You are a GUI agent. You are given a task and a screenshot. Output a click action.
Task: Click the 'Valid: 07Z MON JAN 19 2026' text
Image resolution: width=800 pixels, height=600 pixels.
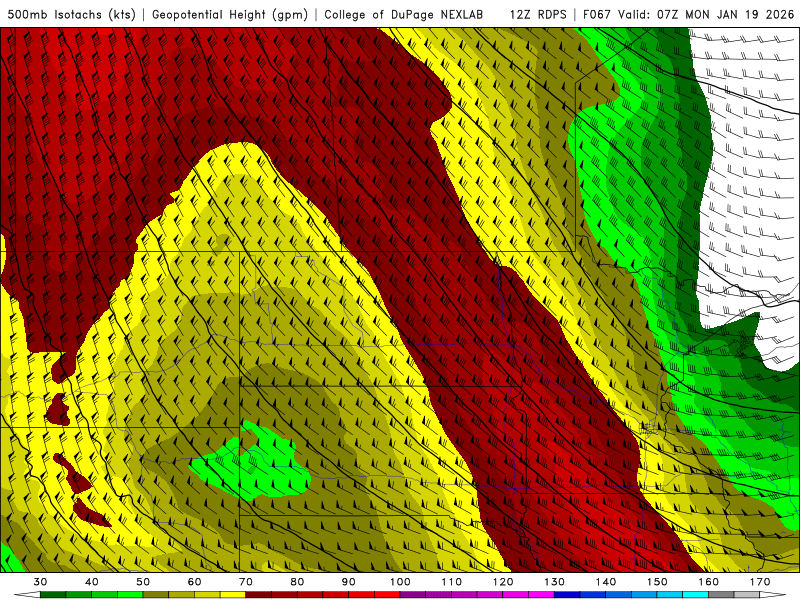coord(706,14)
